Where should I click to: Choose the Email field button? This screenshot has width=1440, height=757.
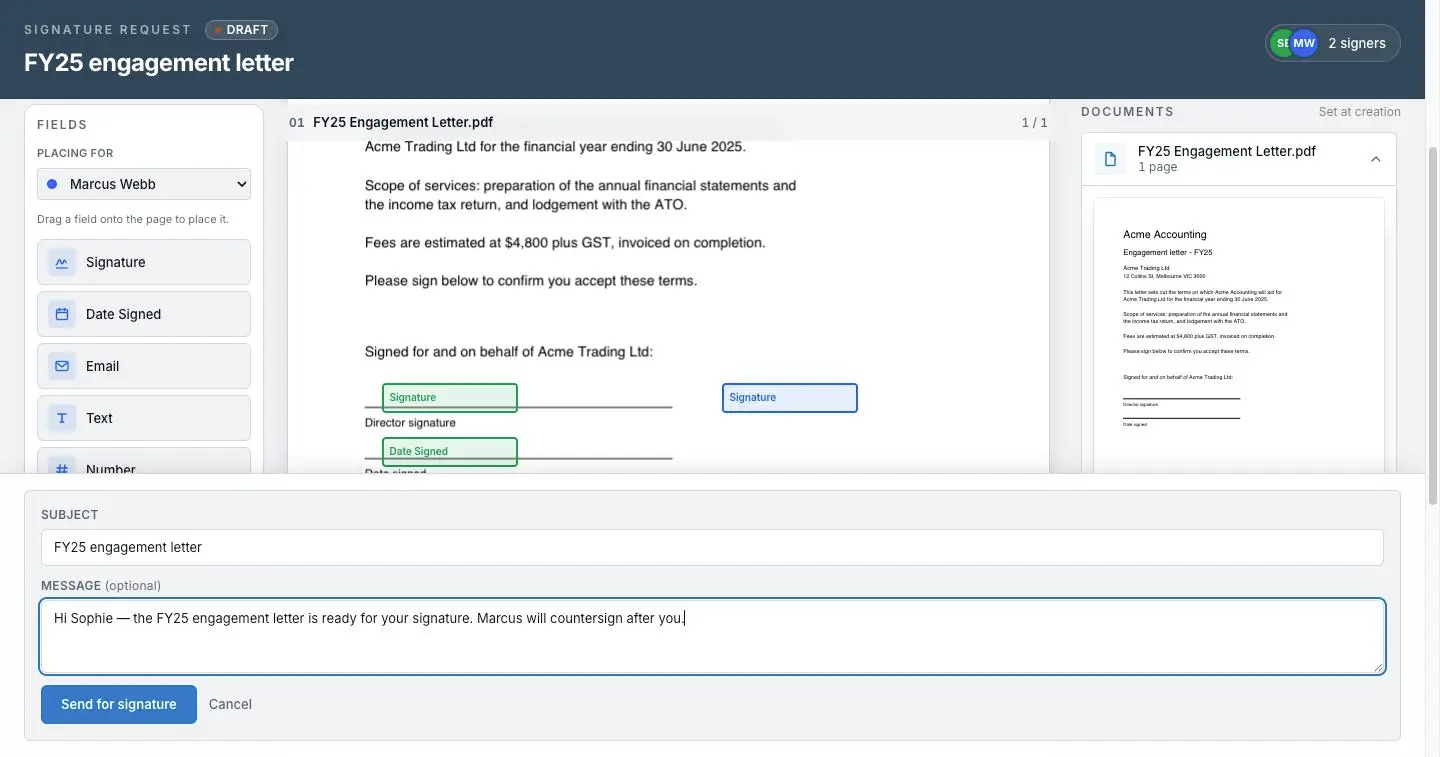click(144, 366)
